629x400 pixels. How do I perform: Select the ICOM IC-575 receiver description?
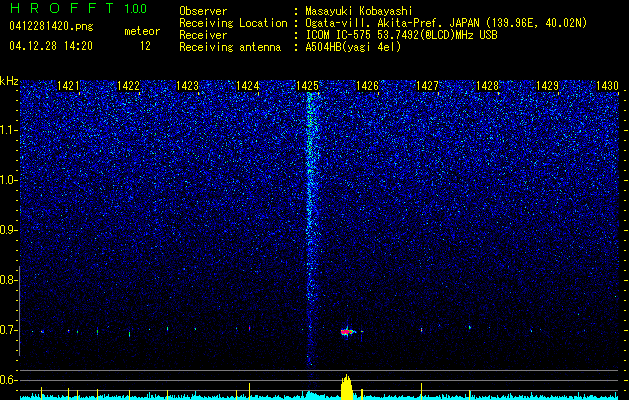click(x=401, y=35)
